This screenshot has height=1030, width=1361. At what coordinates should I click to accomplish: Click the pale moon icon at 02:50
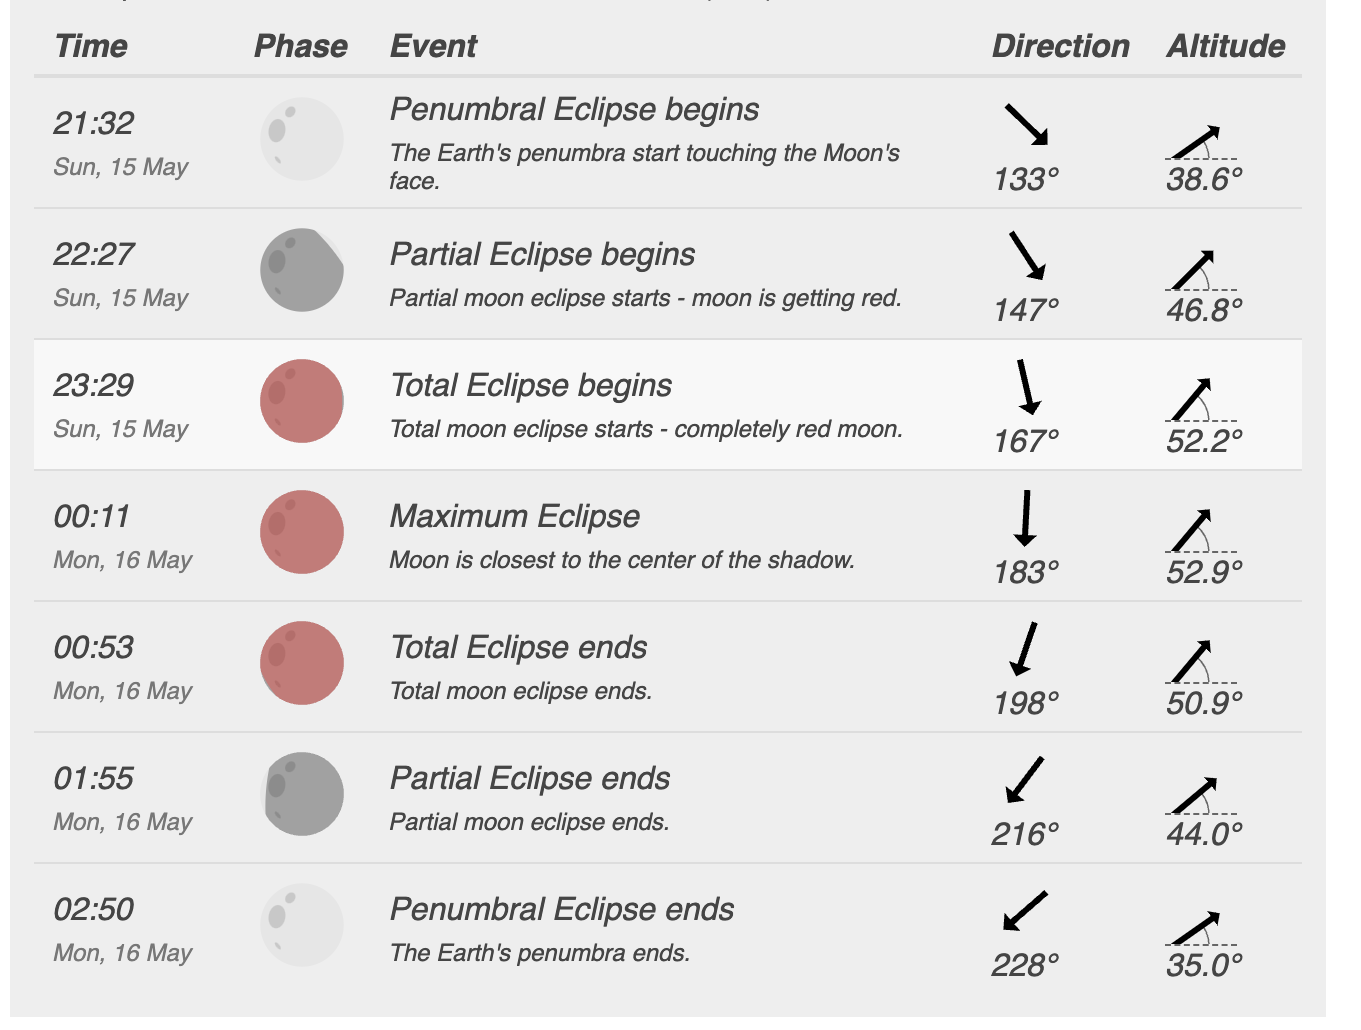[x=302, y=925]
